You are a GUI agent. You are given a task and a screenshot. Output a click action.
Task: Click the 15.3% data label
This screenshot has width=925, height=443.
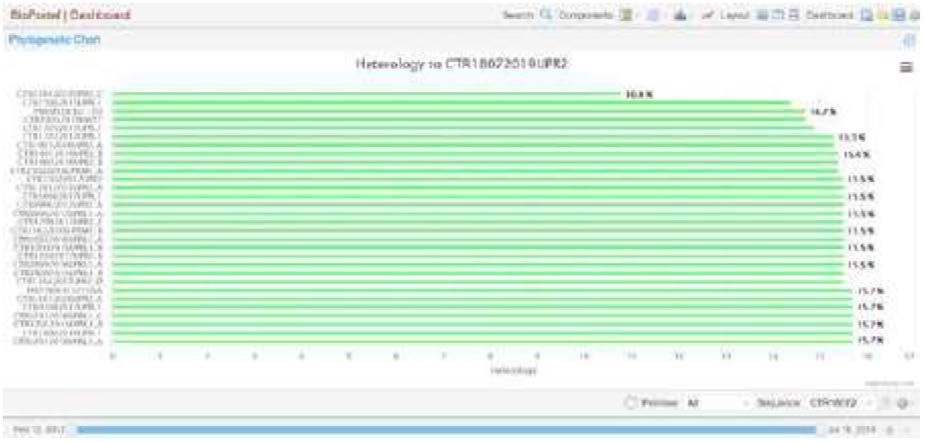[852, 137]
